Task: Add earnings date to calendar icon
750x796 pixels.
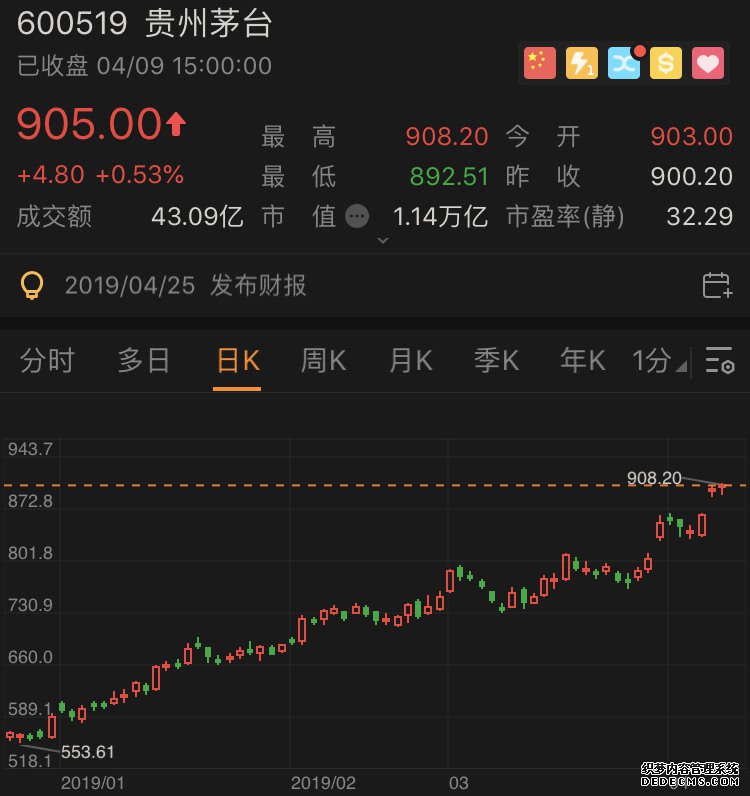Action: tap(717, 285)
